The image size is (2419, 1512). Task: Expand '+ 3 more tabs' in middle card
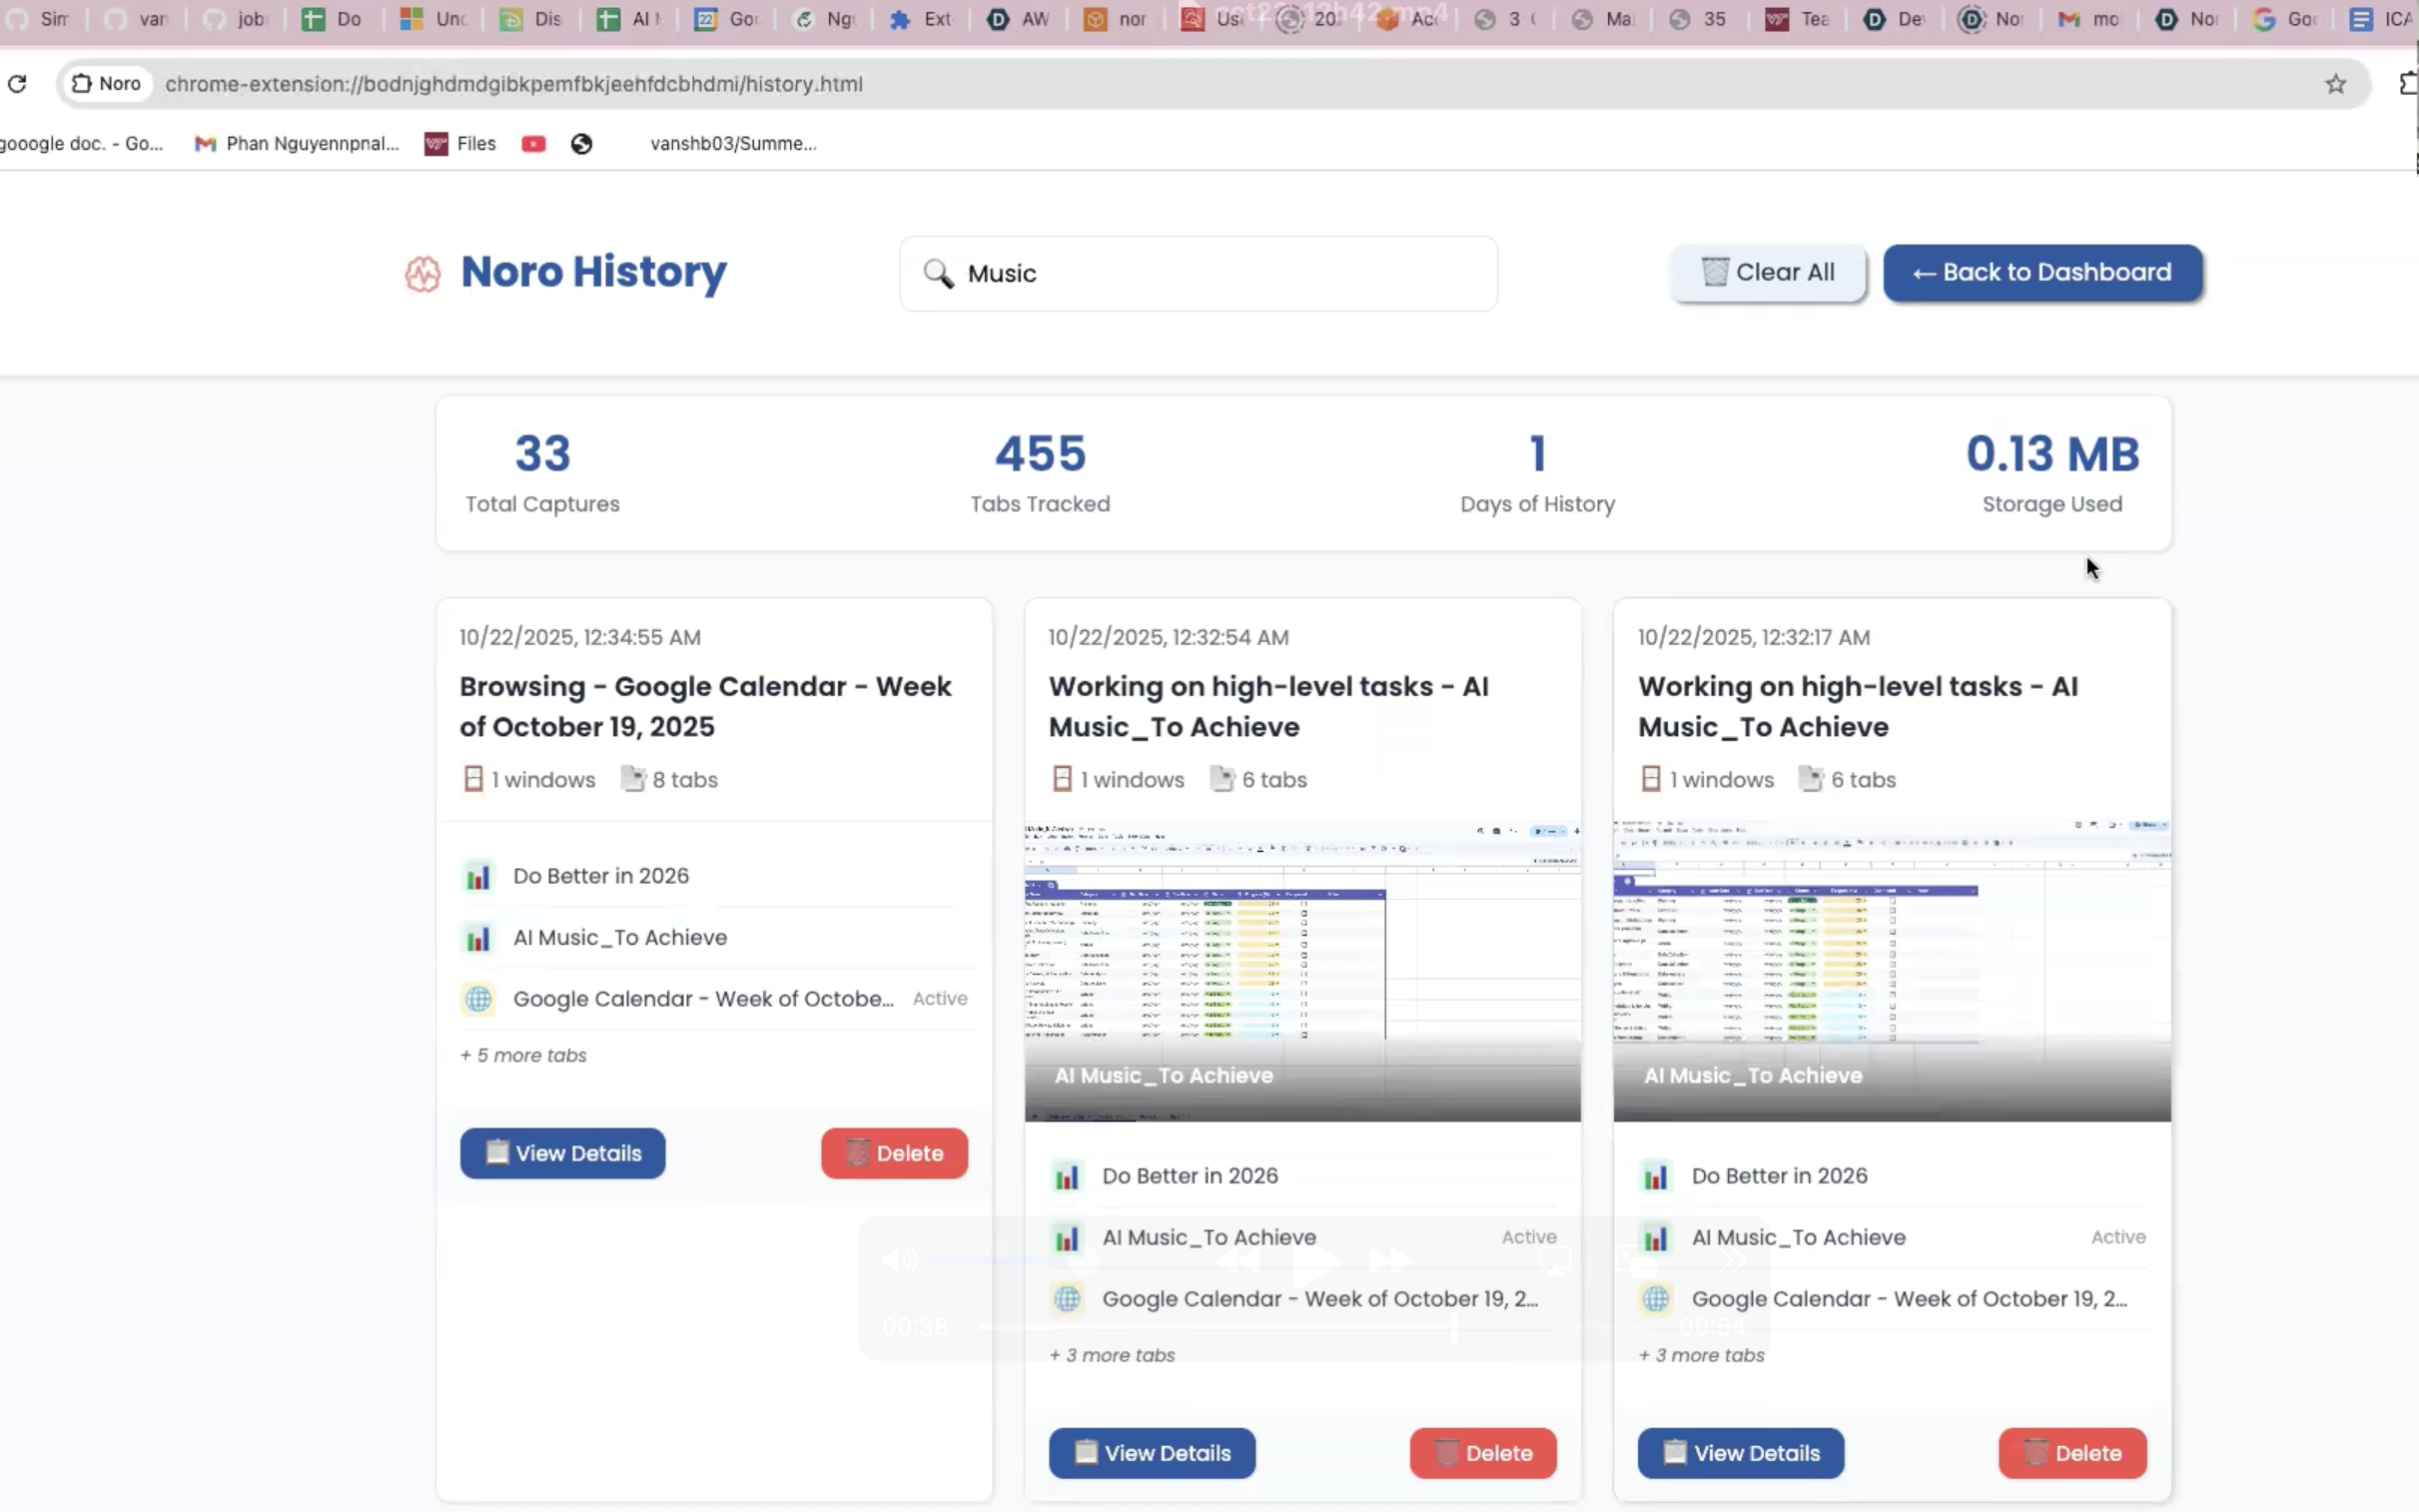1111,1355
